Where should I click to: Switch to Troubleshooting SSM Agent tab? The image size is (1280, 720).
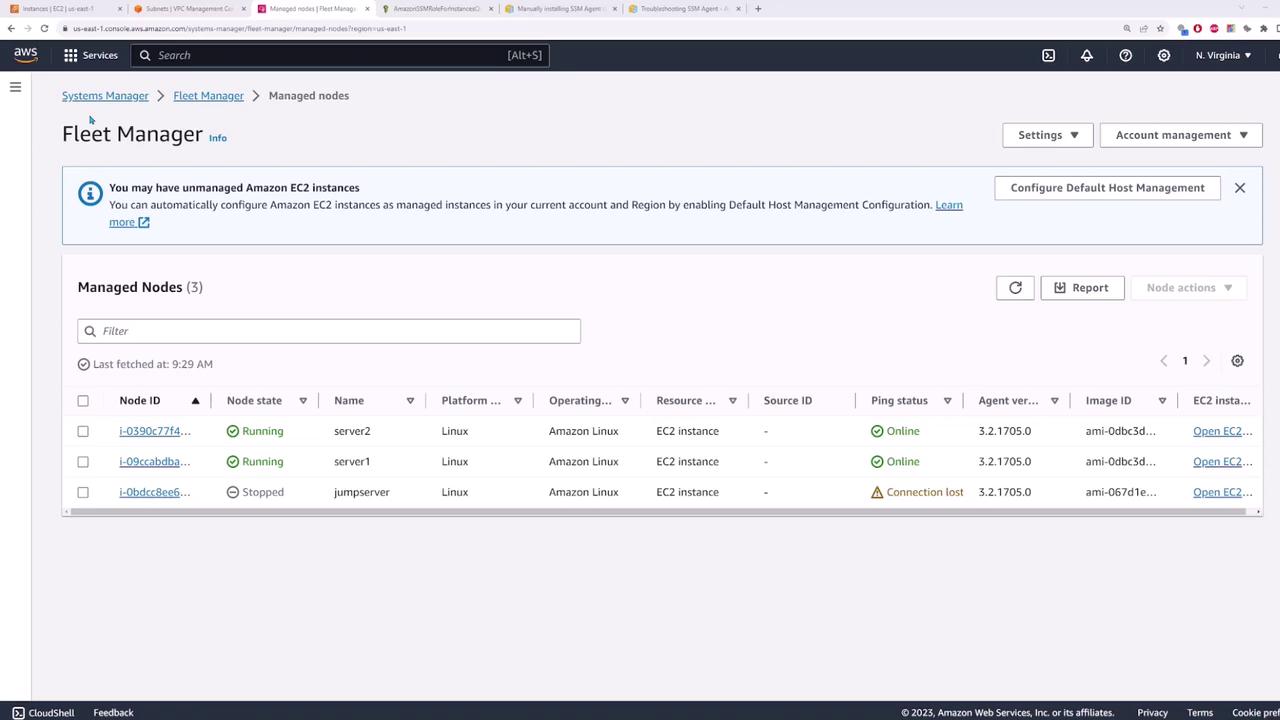click(x=684, y=9)
